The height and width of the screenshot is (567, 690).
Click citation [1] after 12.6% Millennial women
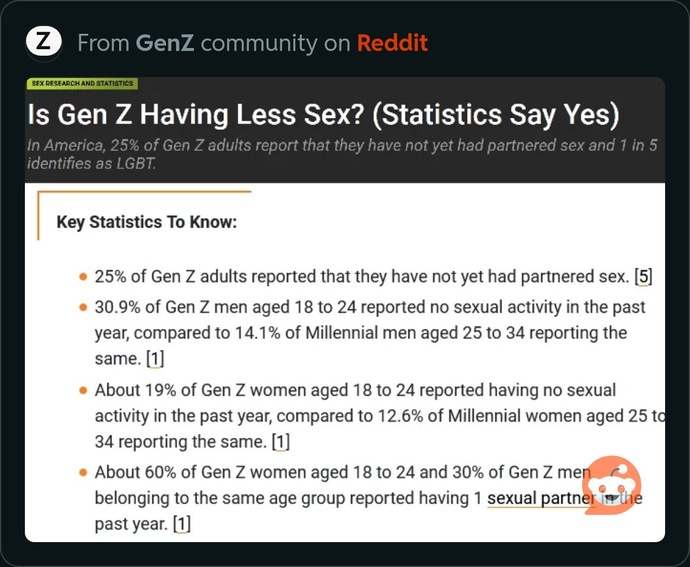tap(281, 442)
